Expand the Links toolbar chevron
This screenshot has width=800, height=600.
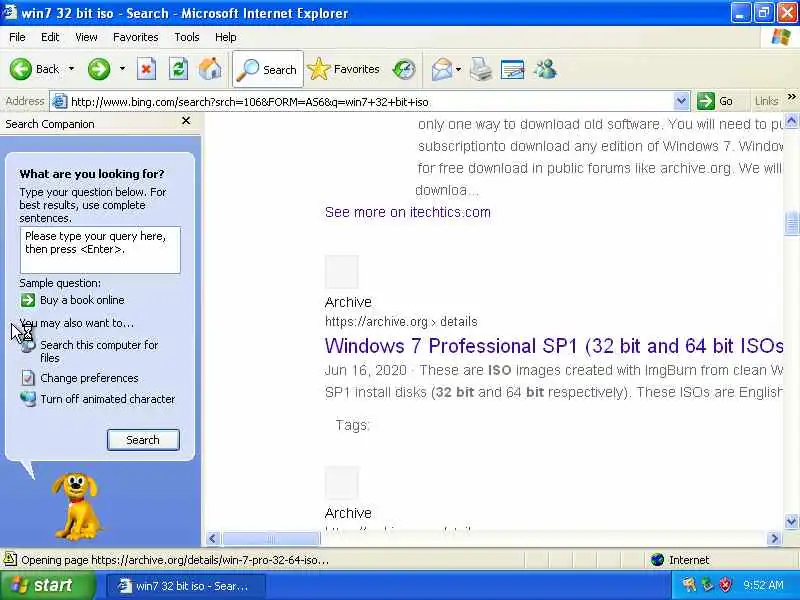tap(791, 96)
